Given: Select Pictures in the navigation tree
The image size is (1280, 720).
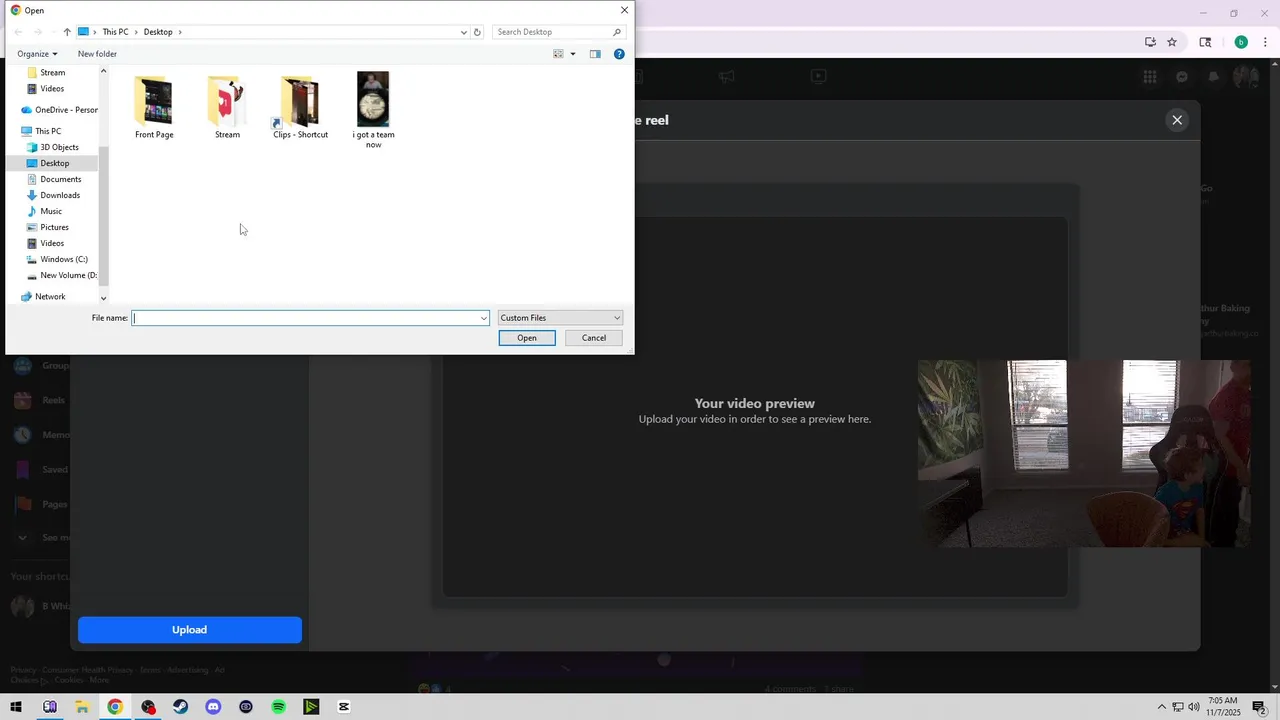Looking at the screenshot, I should coord(54,227).
